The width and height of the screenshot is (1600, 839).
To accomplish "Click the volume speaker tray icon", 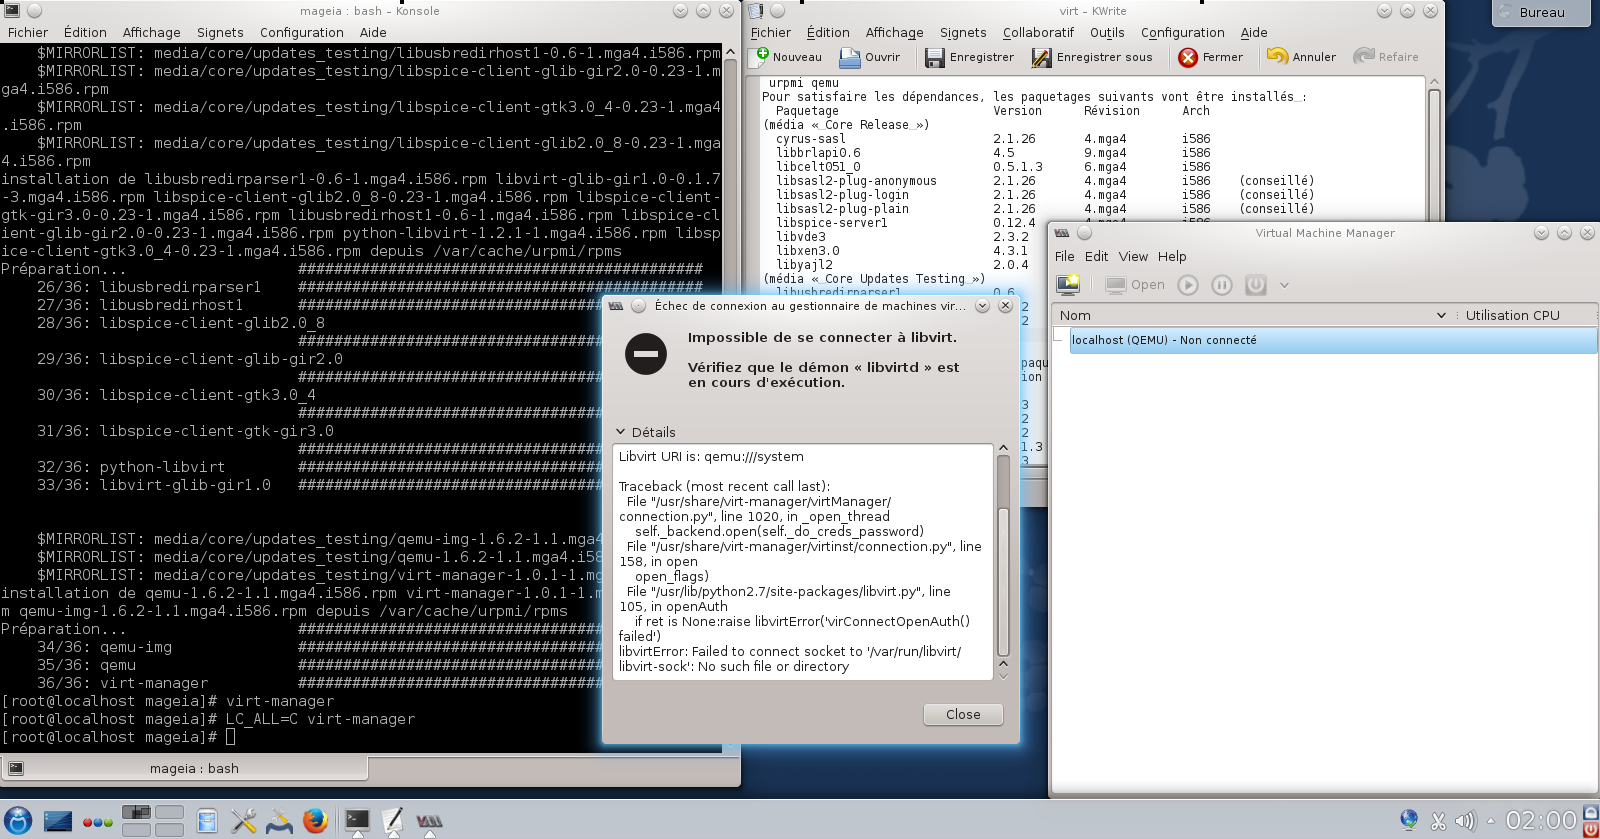I will pos(1465,822).
